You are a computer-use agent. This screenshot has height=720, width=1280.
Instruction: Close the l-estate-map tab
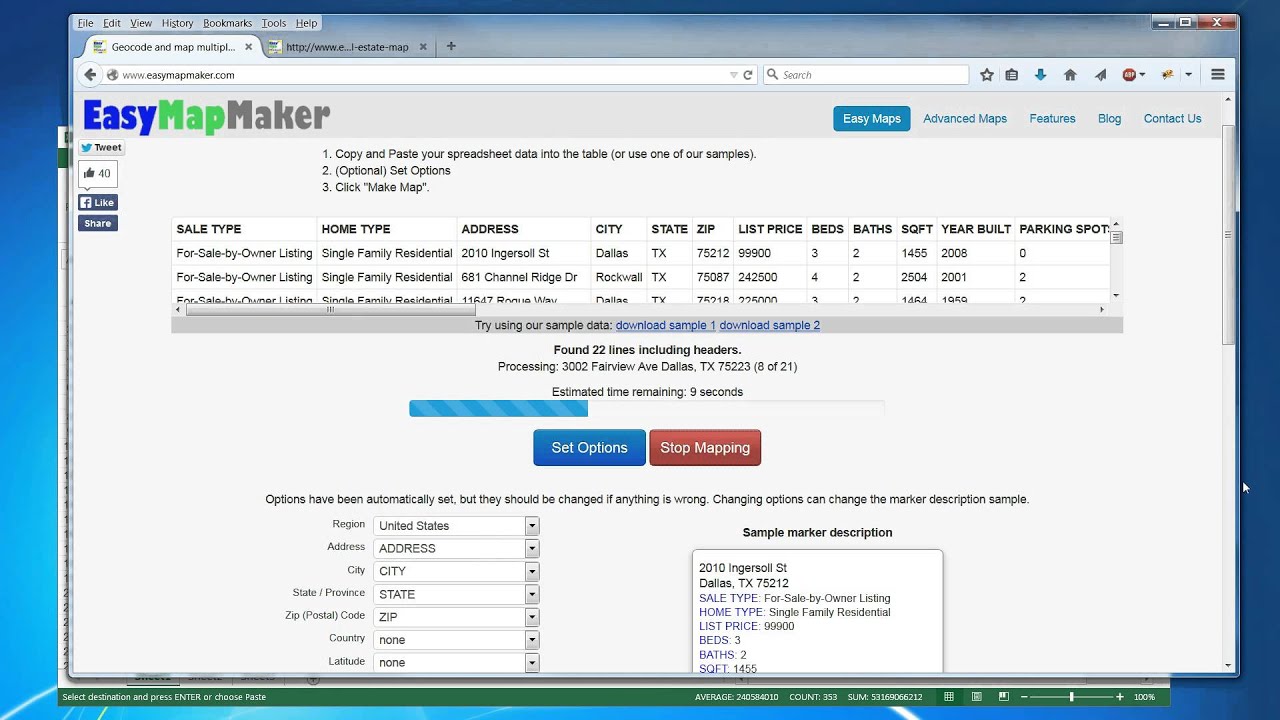pos(423,47)
